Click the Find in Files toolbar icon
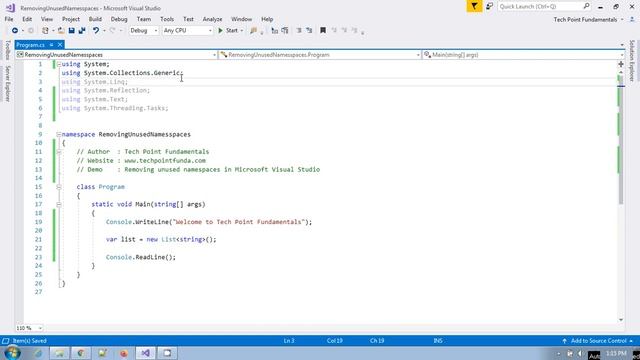The width and height of the screenshot is (640, 360). 253,31
